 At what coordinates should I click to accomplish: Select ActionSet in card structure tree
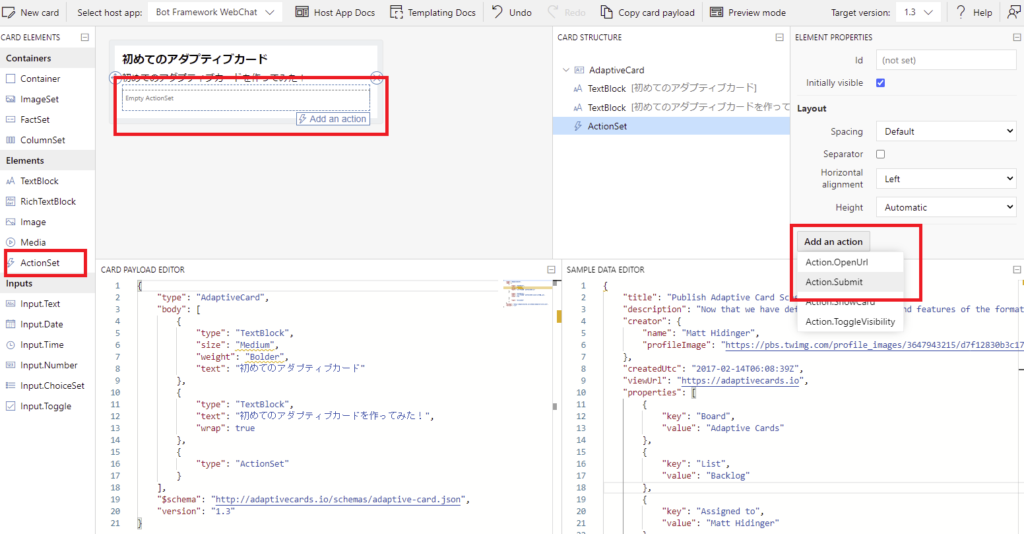point(671,126)
